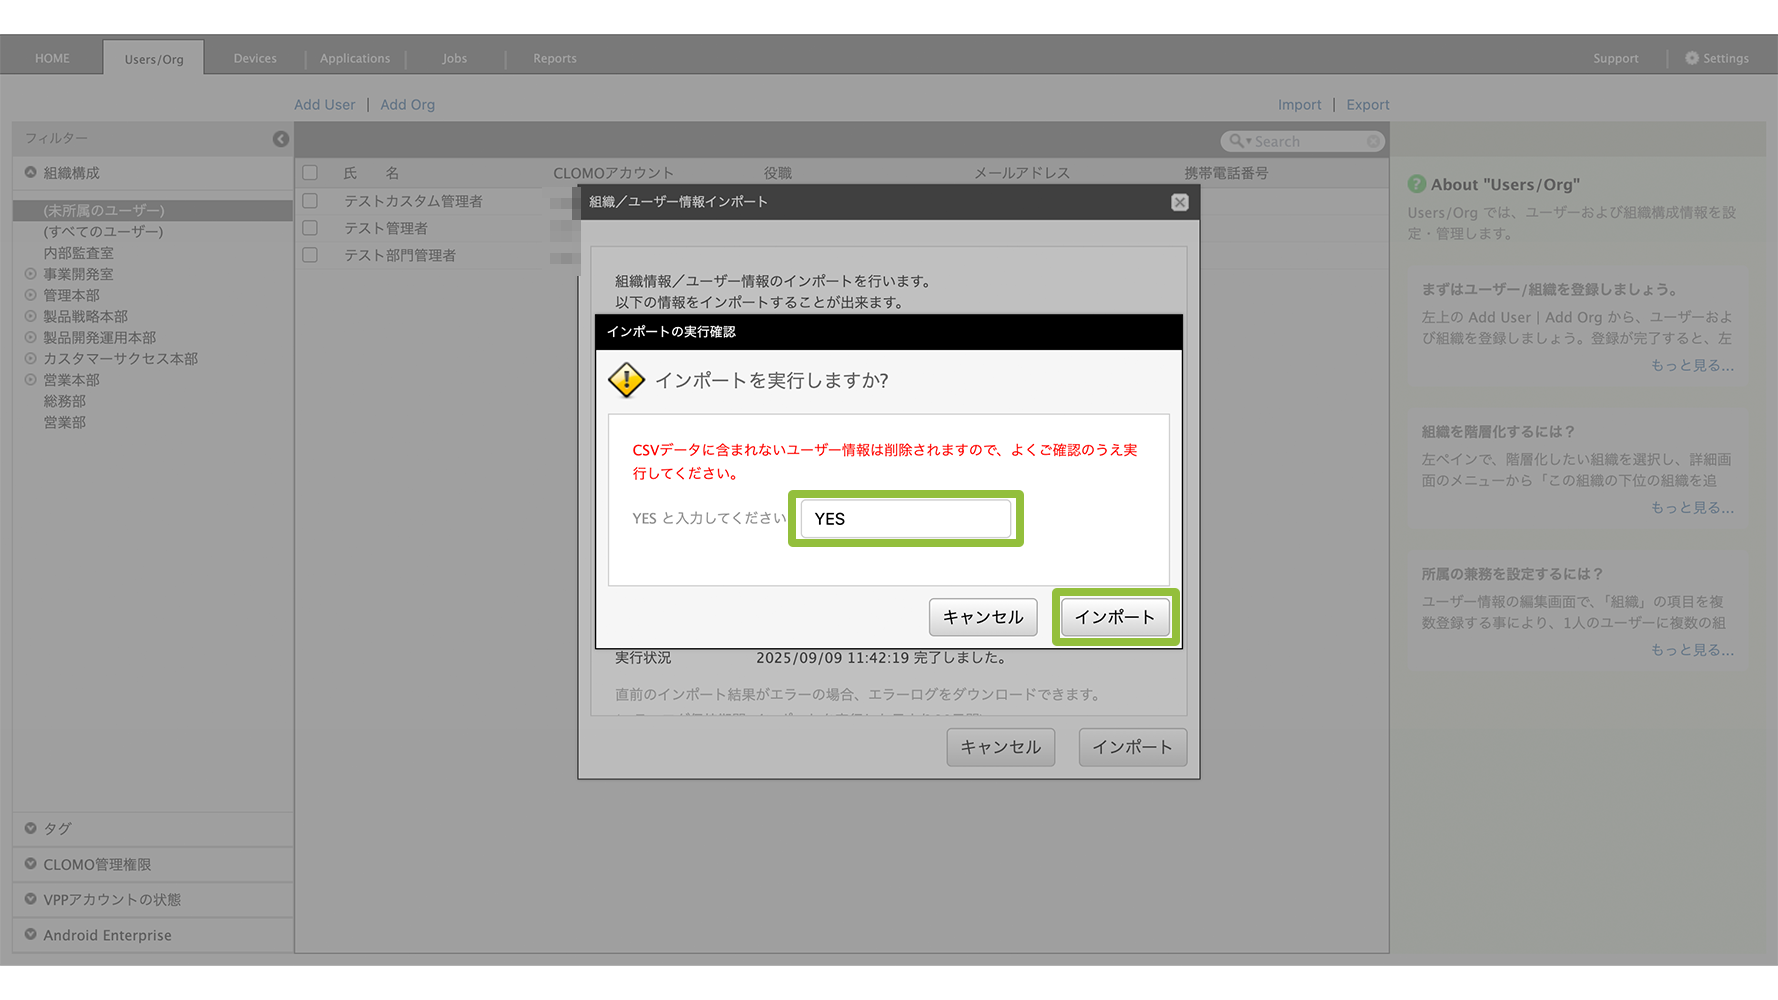Switch to the Devices tab

pos(255,58)
